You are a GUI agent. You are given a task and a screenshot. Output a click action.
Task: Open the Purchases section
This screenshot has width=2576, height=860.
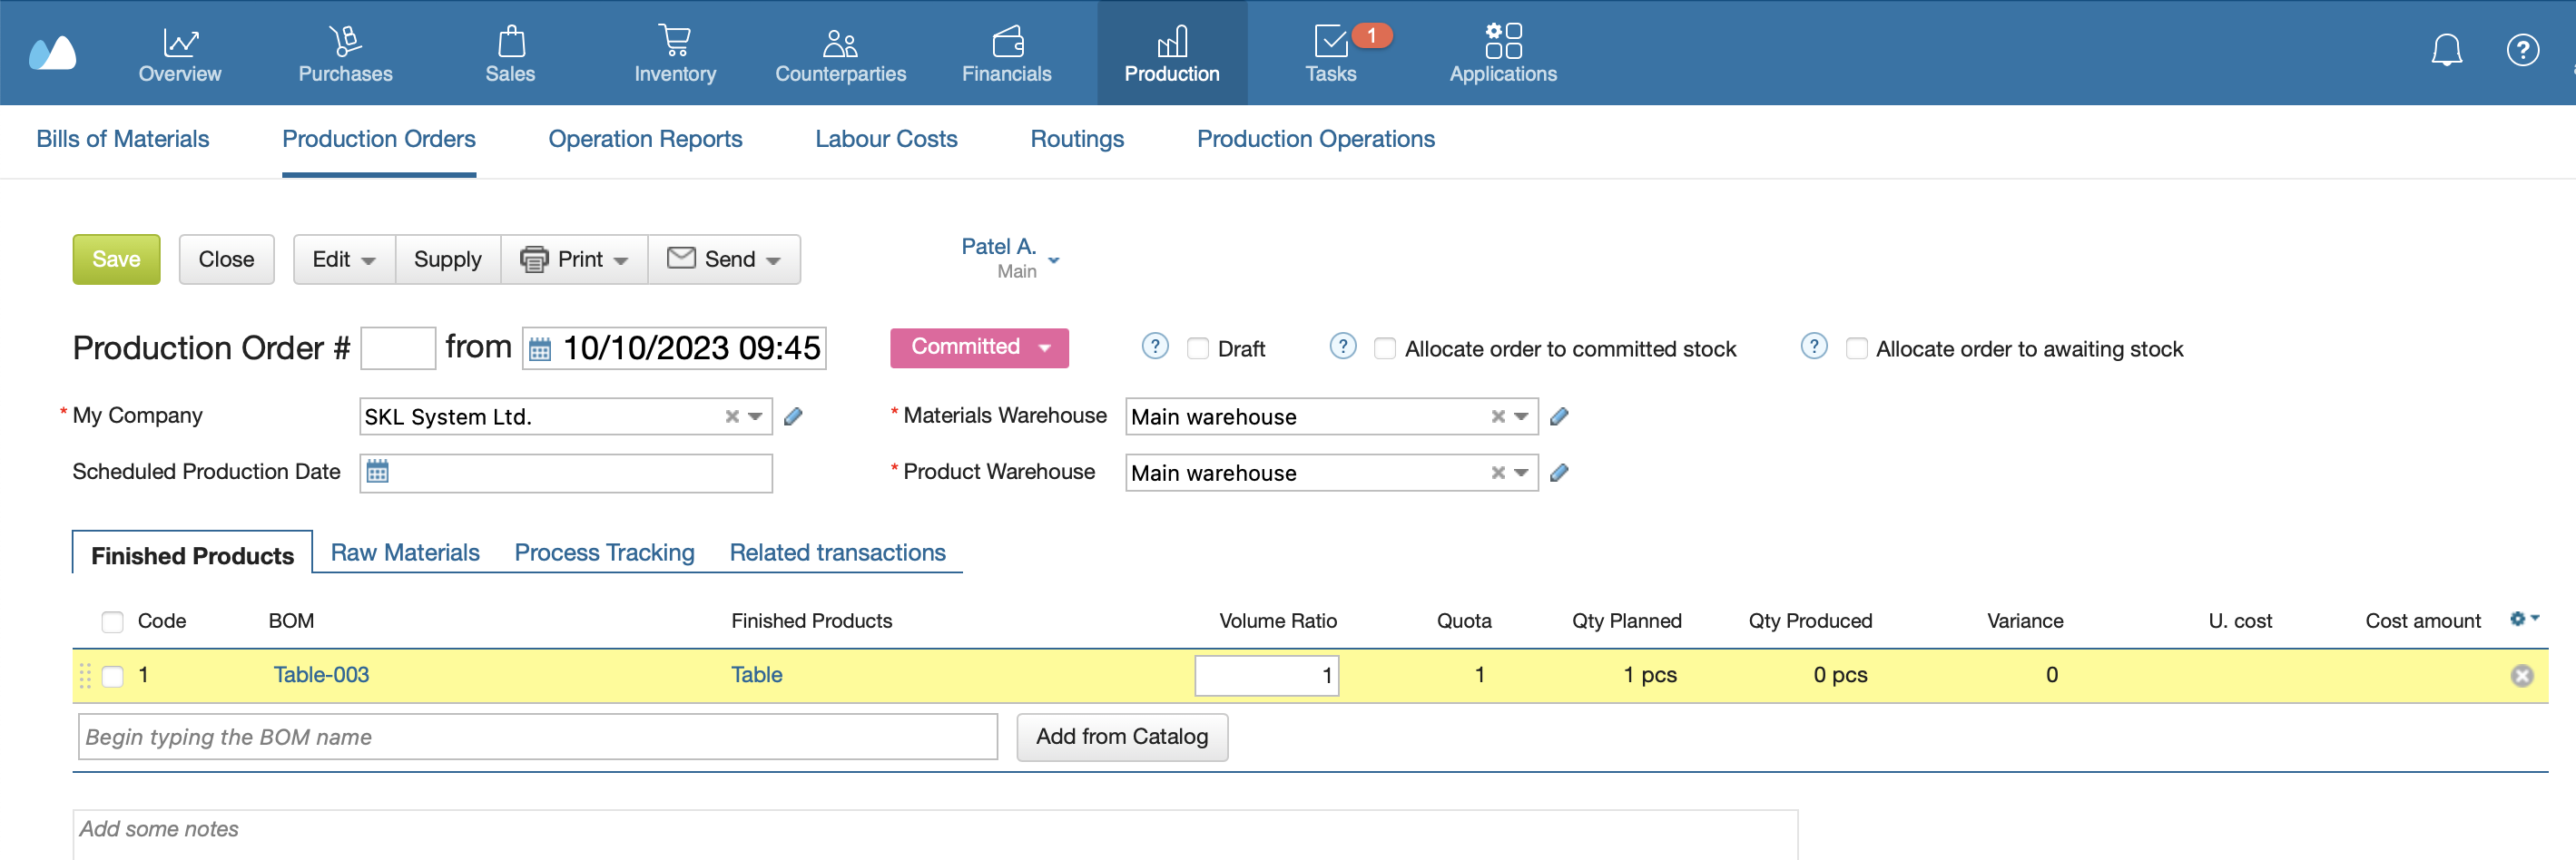[345, 53]
